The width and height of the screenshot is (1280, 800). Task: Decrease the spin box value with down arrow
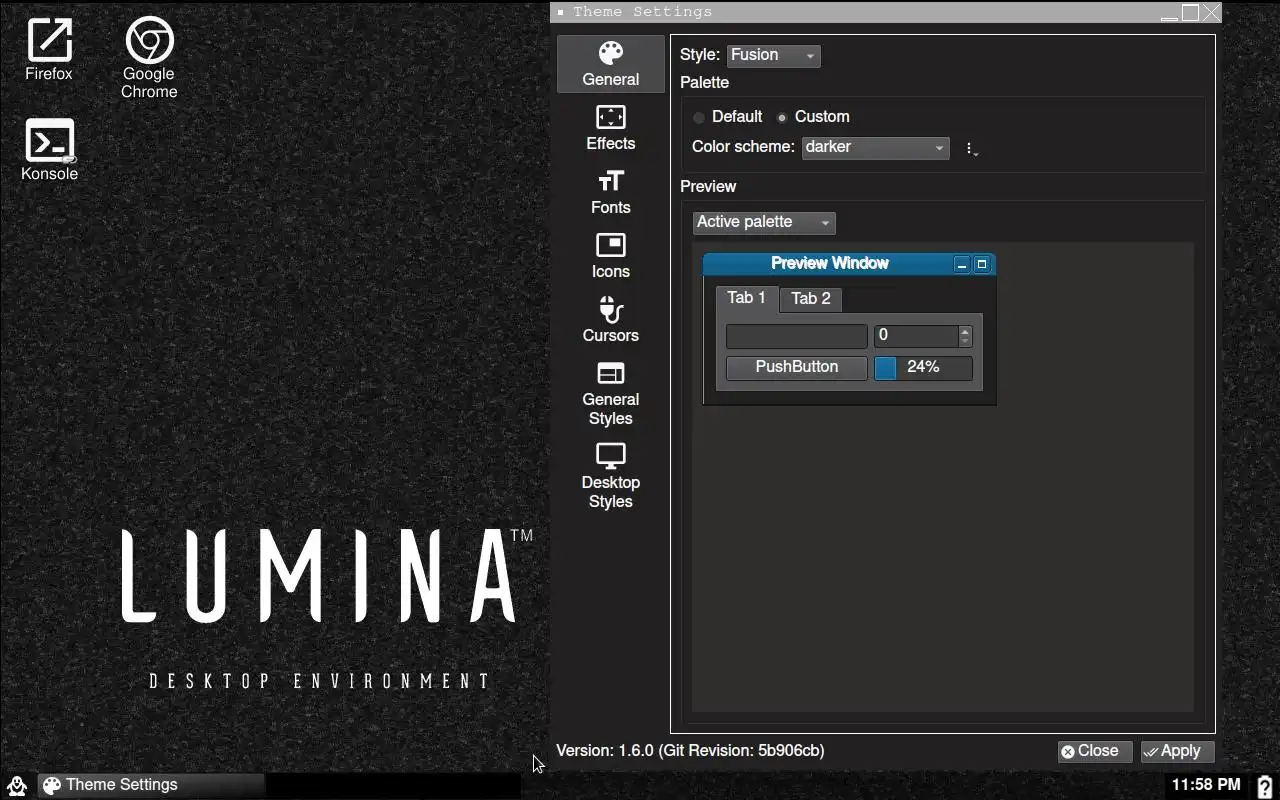[965, 342]
